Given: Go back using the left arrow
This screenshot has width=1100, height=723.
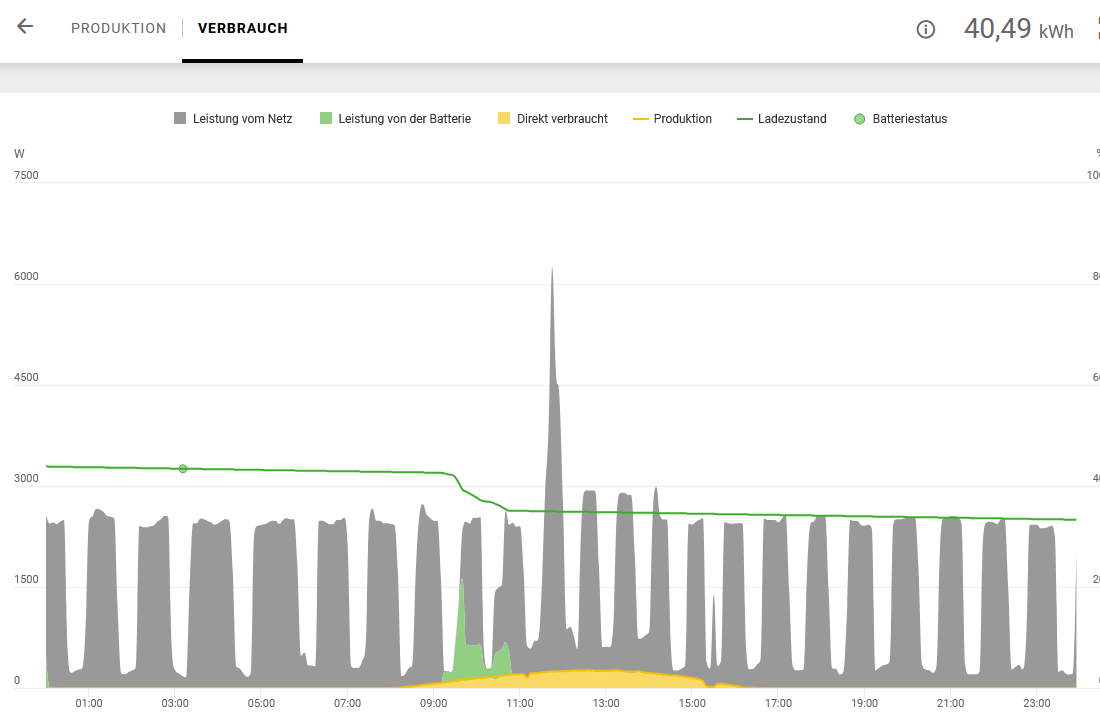Looking at the screenshot, I should tap(25, 27).
